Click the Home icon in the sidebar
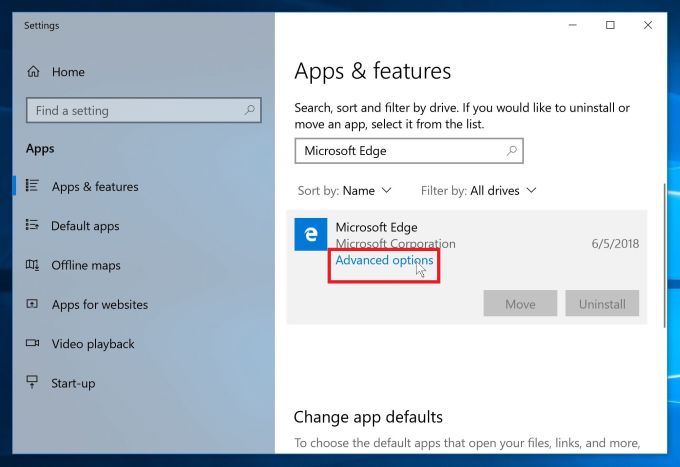Viewport: 680px width, 467px height. 33,72
